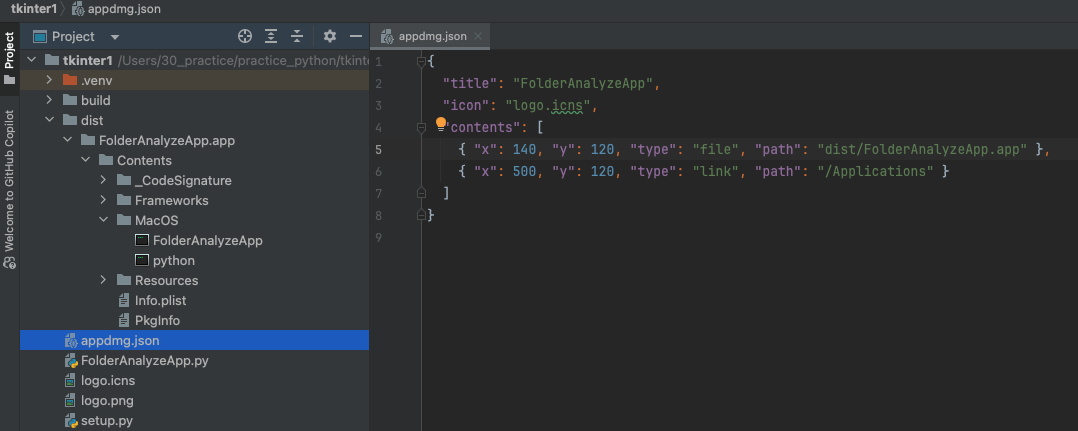Fold the contents array in gutter
The image size is (1078, 431).
(x=421, y=127)
